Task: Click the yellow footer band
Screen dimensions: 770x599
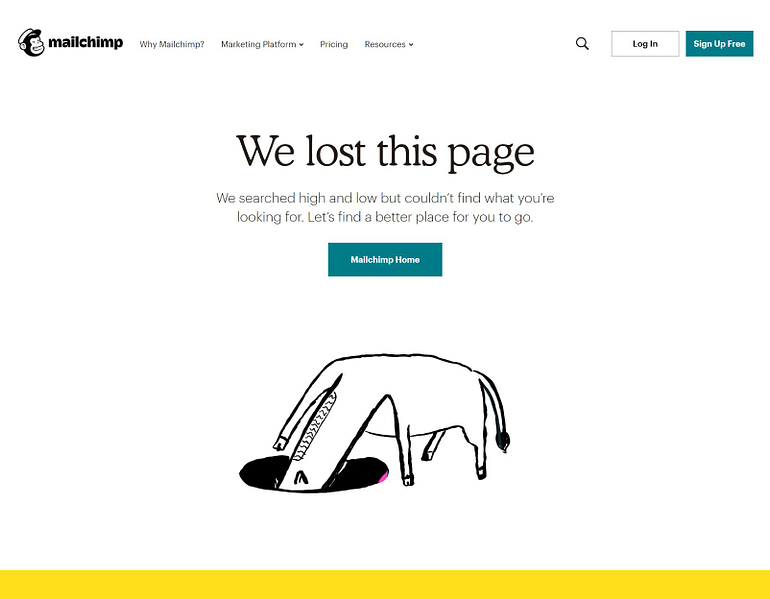Action: tap(385, 584)
